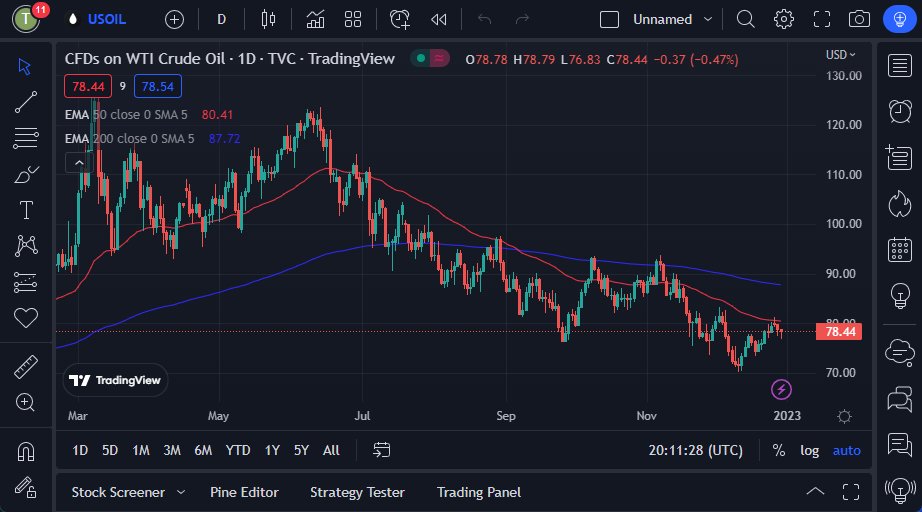Image resolution: width=922 pixels, height=512 pixels.
Task: Open the chart settings gear
Action: (x=784, y=19)
